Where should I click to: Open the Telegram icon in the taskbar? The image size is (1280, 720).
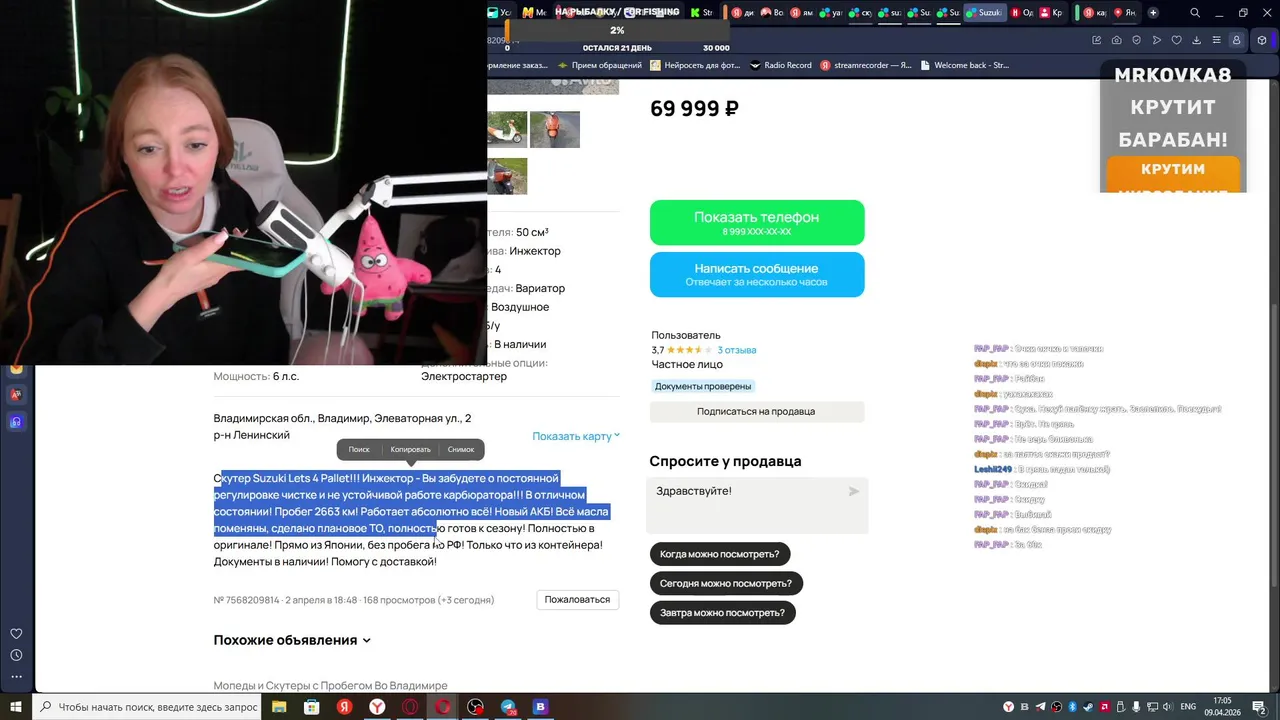click(508, 707)
